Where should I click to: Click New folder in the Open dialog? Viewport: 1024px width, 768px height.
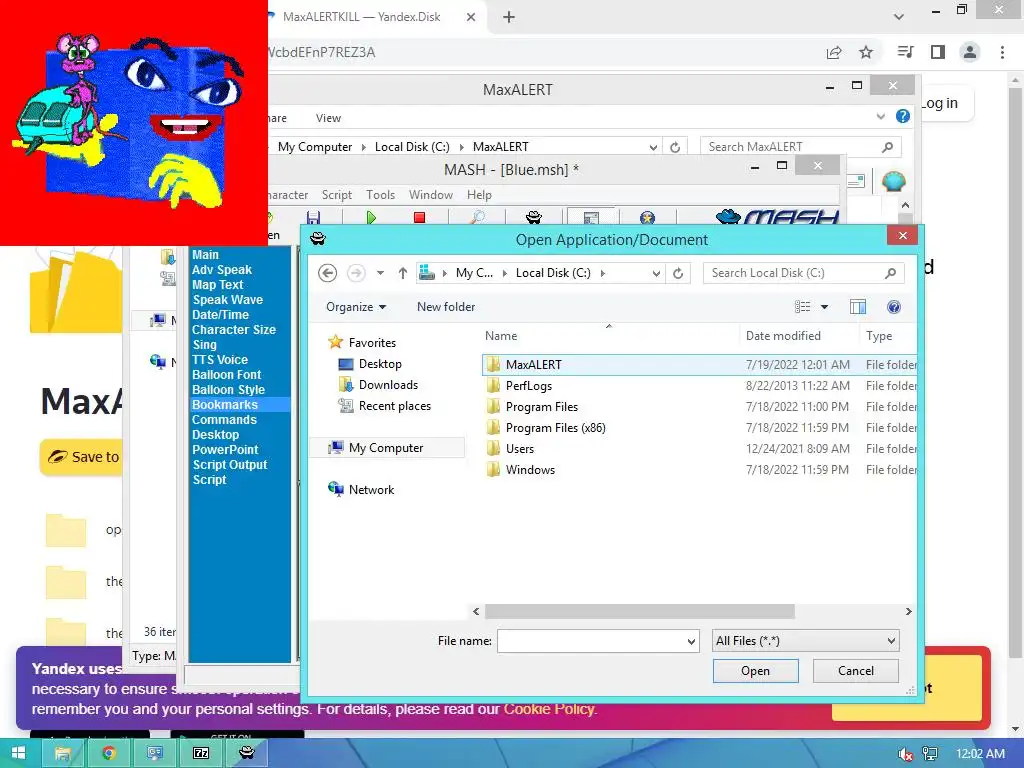[446, 307]
